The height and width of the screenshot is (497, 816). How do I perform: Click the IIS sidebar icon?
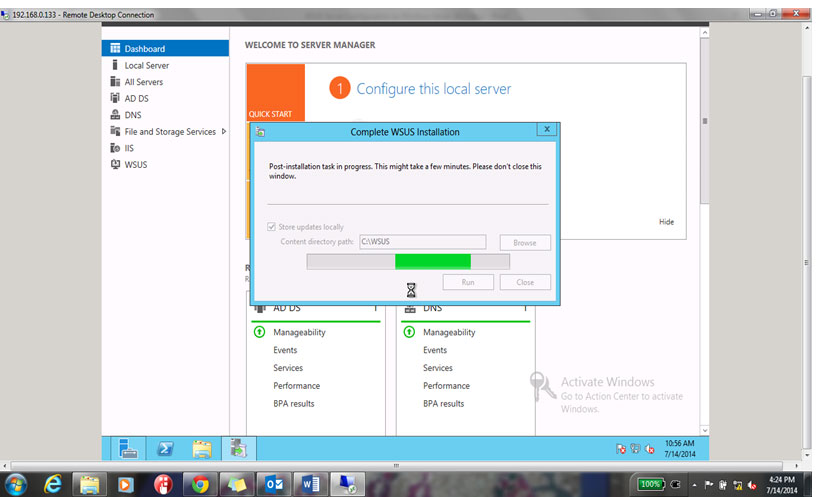click(x=115, y=148)
